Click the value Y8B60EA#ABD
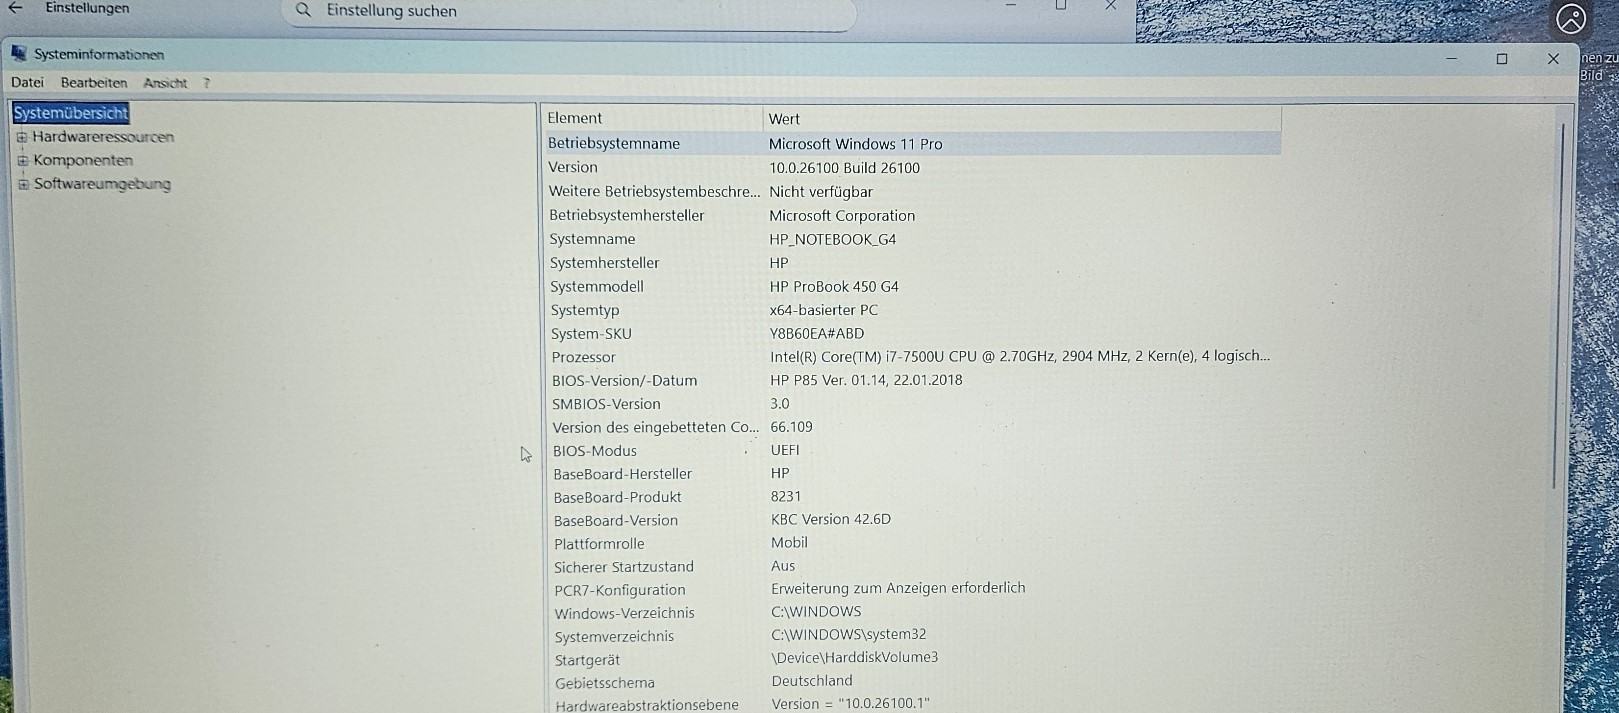This screenshot has width=1619, height=713. [x=817, y=333]
